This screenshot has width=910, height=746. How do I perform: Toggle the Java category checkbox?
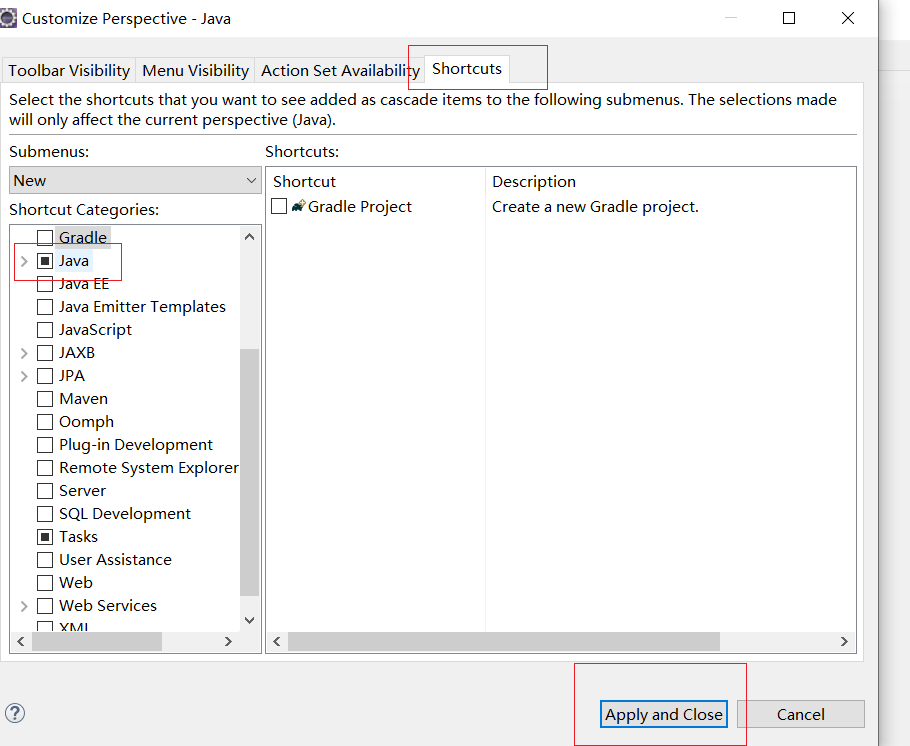coord(45,261)
